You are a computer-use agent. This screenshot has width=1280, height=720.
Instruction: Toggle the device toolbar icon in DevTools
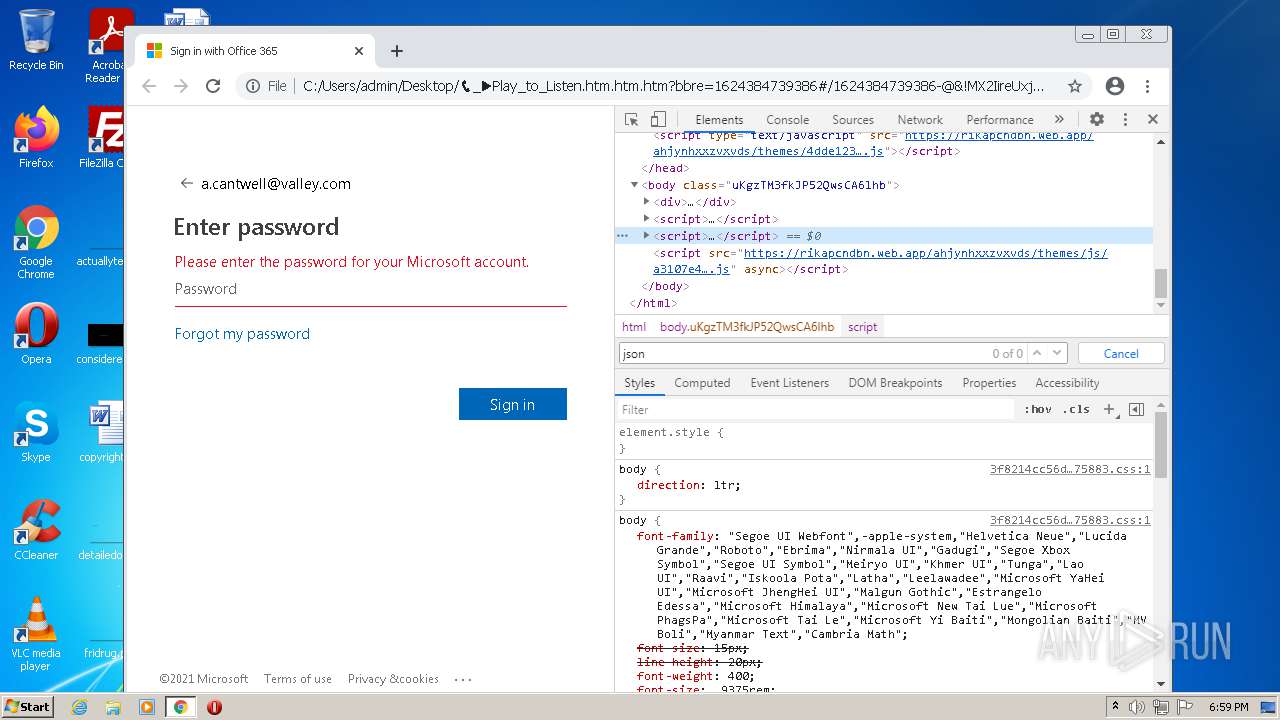click(658, 119)
